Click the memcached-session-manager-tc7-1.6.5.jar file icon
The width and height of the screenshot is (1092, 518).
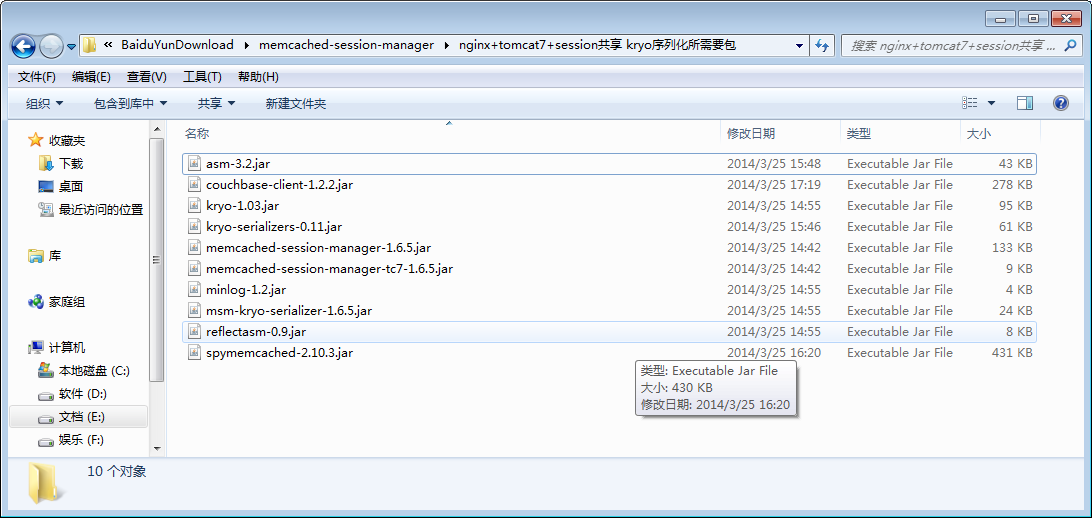[x=194, y=269]
